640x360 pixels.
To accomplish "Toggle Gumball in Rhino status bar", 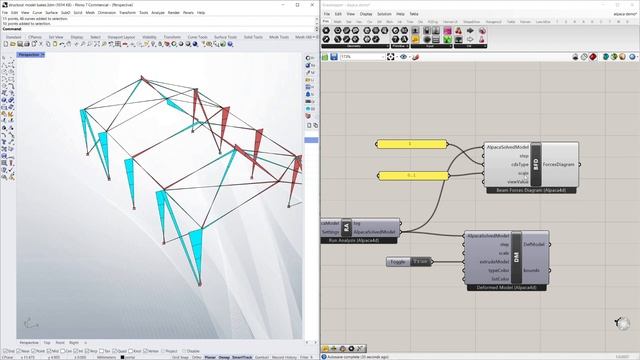I will click(x=262, y=357).
